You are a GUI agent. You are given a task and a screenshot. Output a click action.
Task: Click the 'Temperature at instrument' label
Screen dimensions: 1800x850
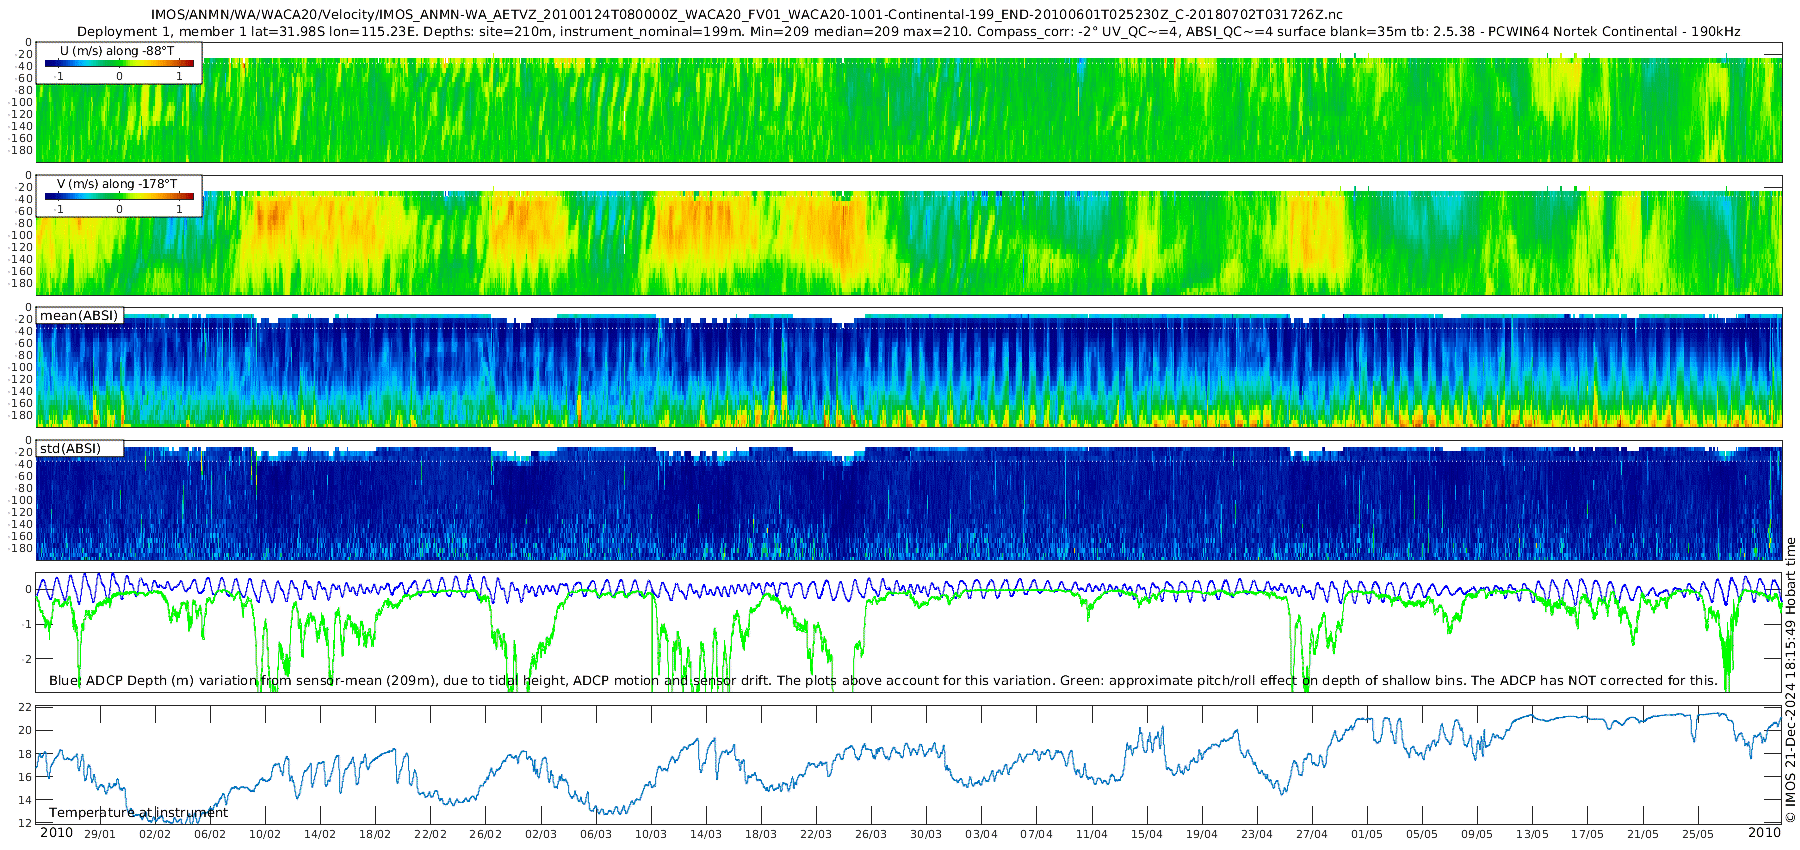click(x=138, y=813)
